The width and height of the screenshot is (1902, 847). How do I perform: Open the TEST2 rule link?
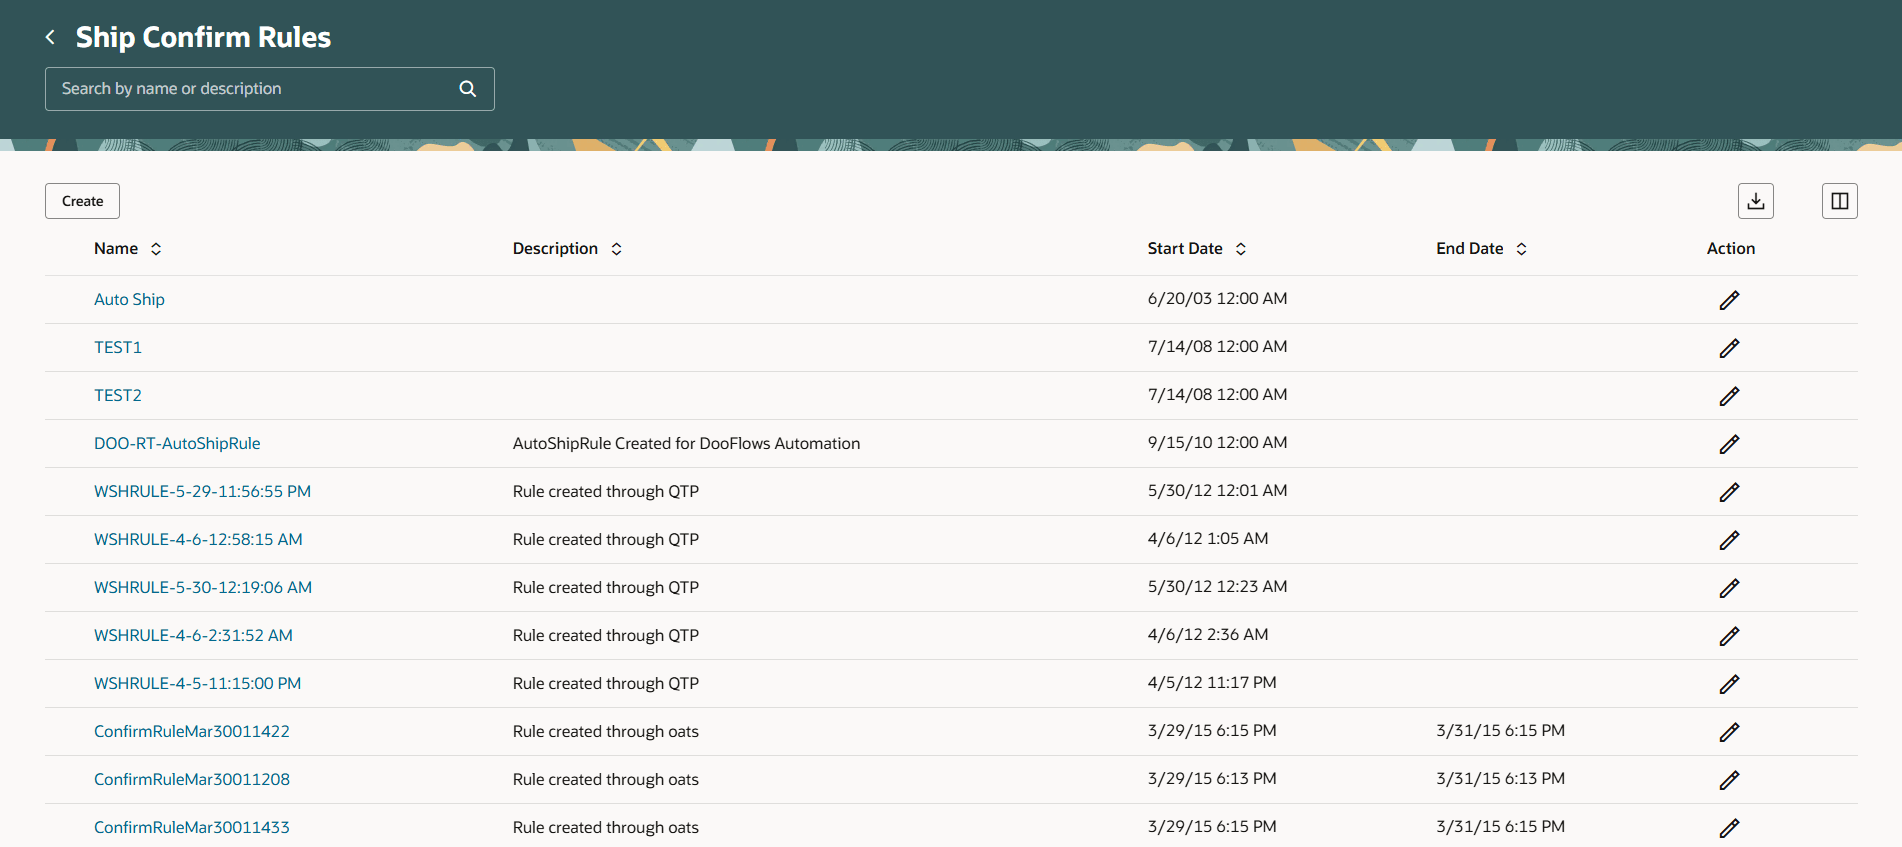(x=118, y=396)
